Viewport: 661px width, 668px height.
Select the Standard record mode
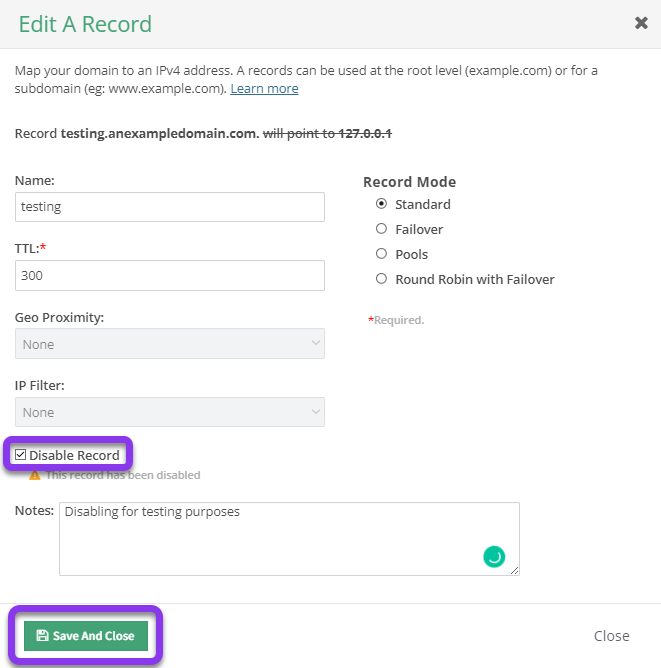point(381,204)
